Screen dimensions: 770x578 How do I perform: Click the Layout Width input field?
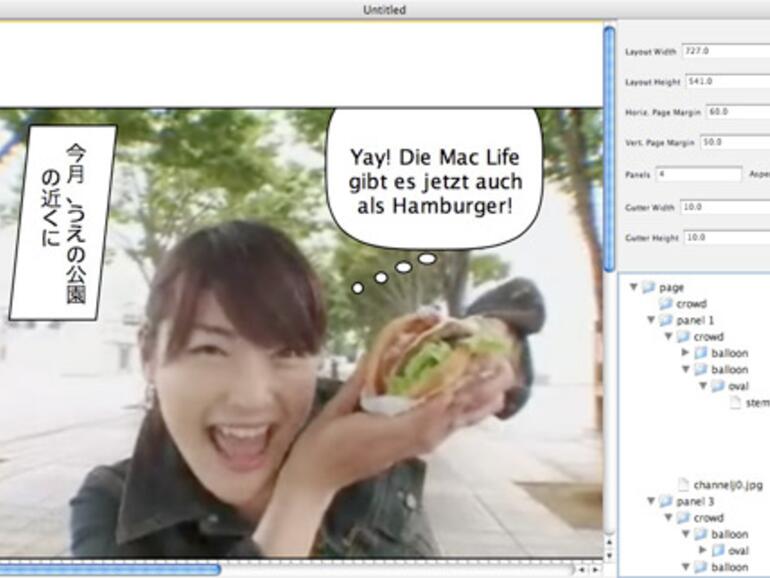coord(725,50)
